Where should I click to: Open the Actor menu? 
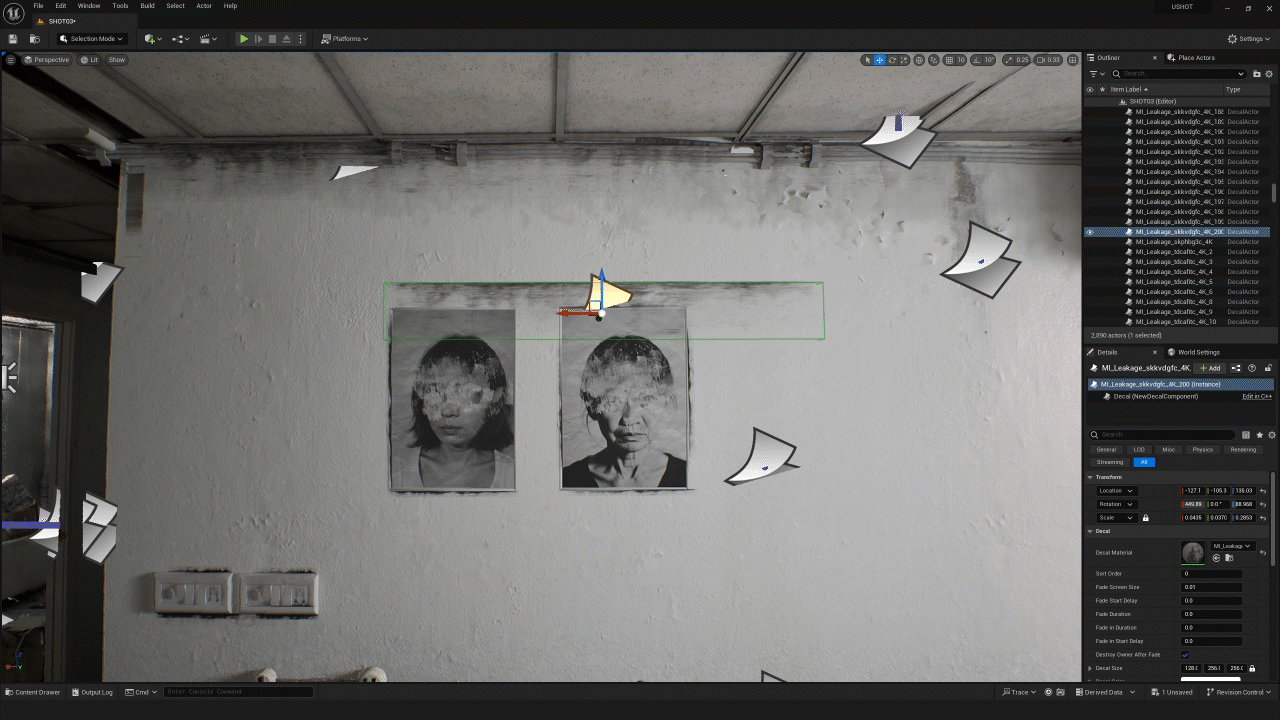coord(204,6)
